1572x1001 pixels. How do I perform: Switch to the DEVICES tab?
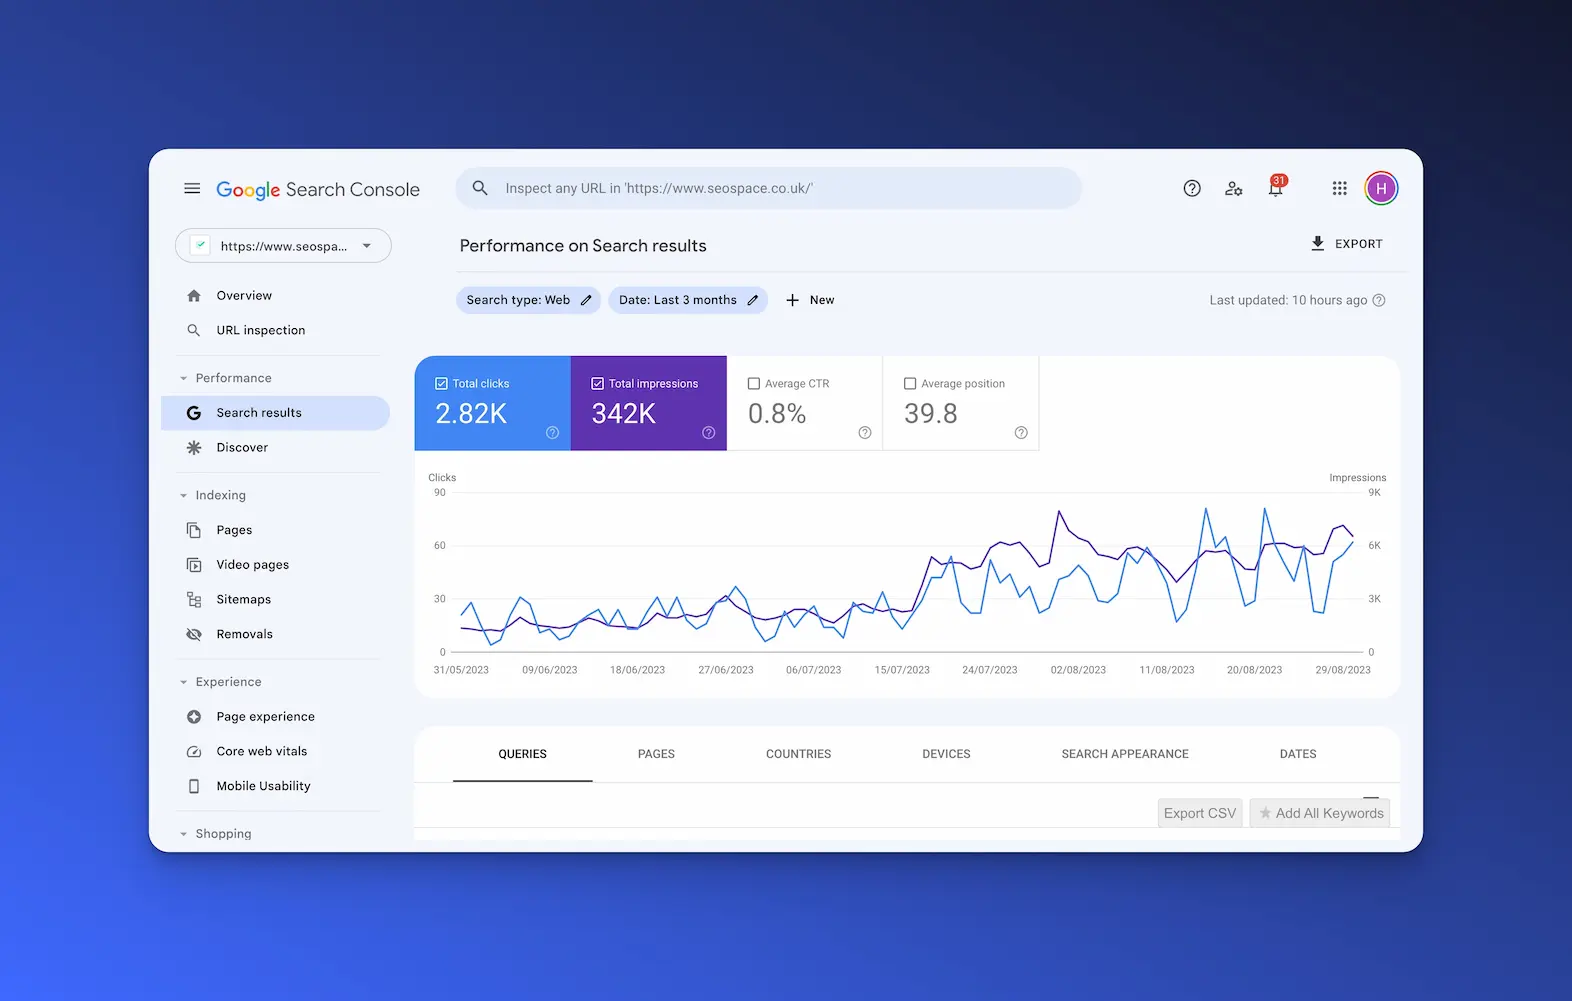coord(946,754)
